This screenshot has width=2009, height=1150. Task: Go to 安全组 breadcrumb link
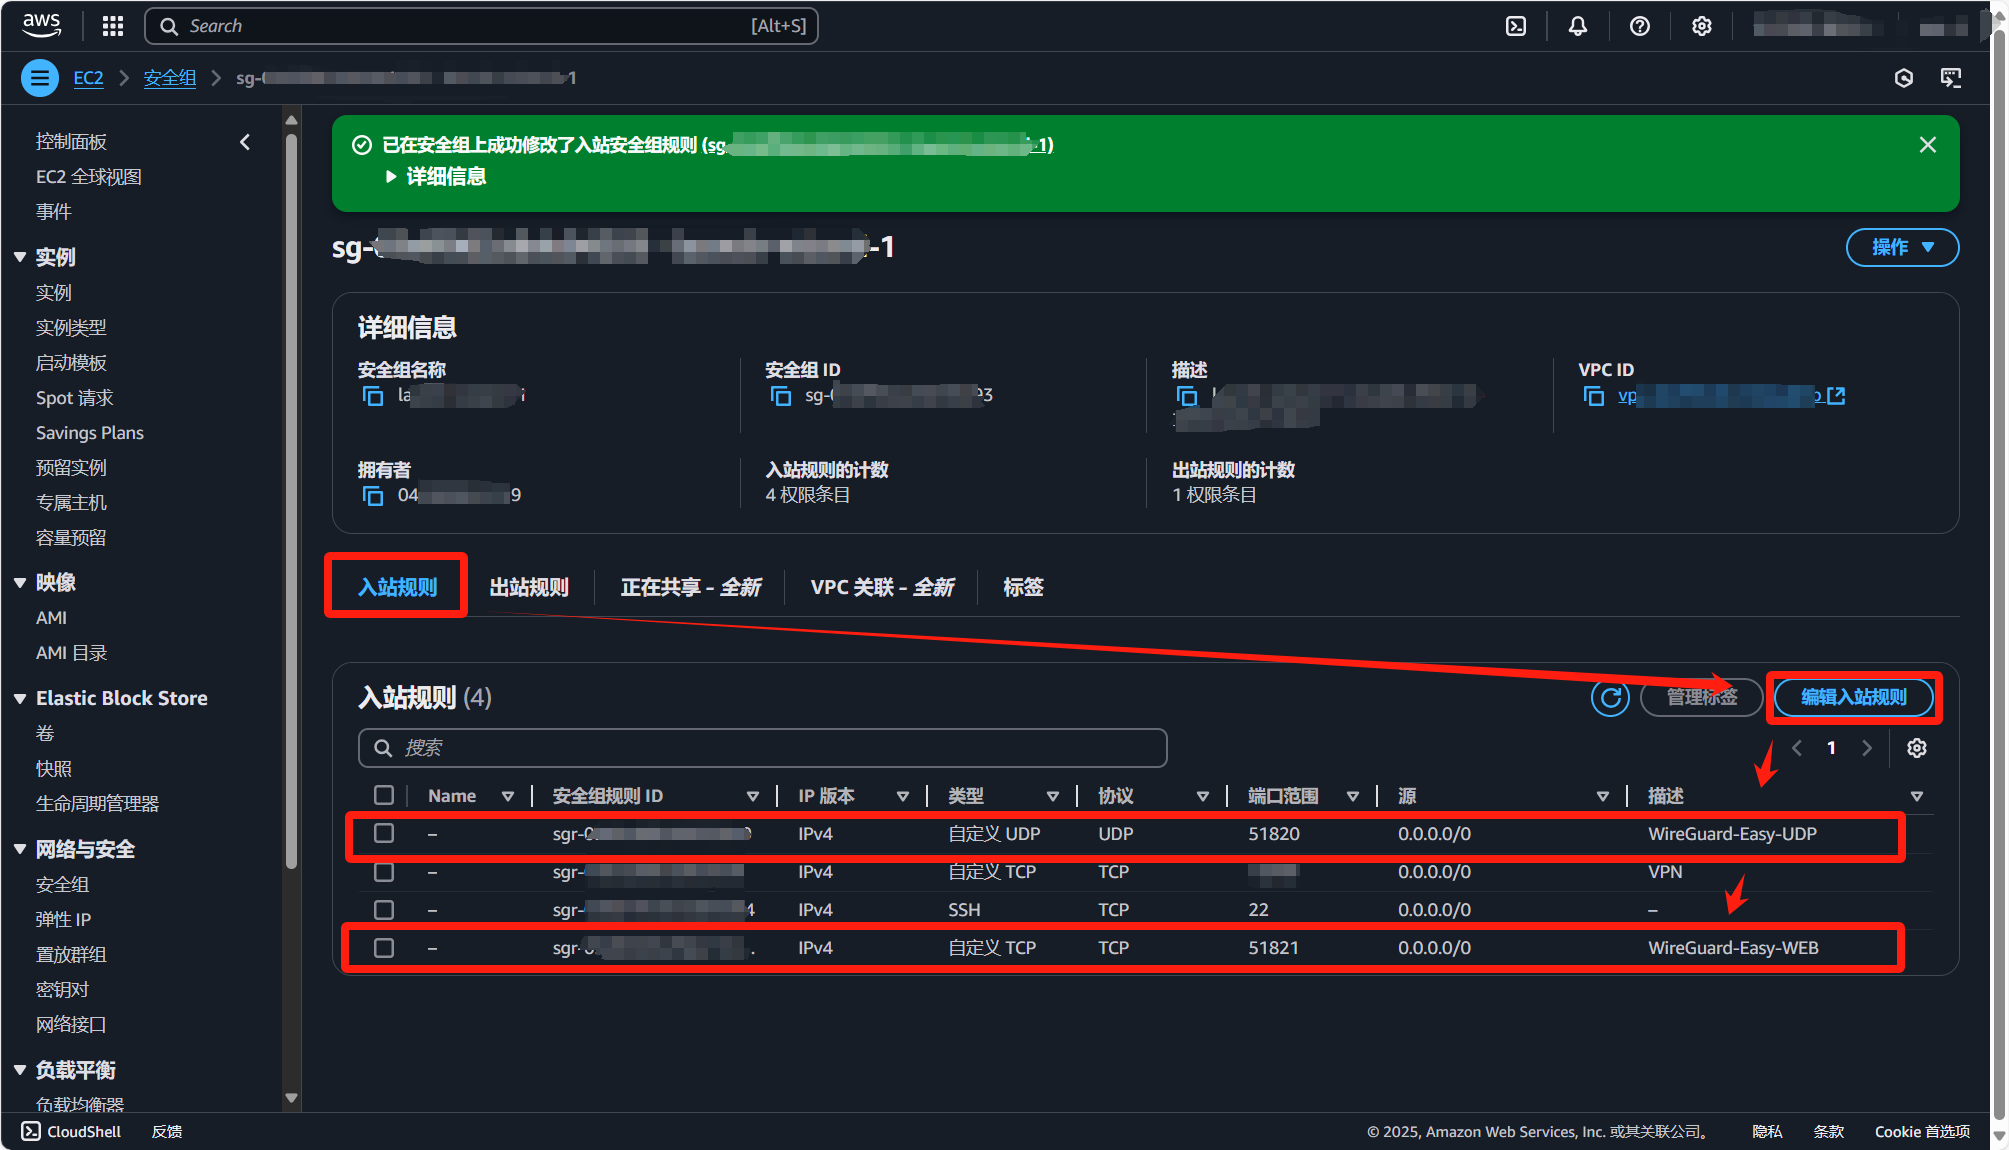(169, 78)
